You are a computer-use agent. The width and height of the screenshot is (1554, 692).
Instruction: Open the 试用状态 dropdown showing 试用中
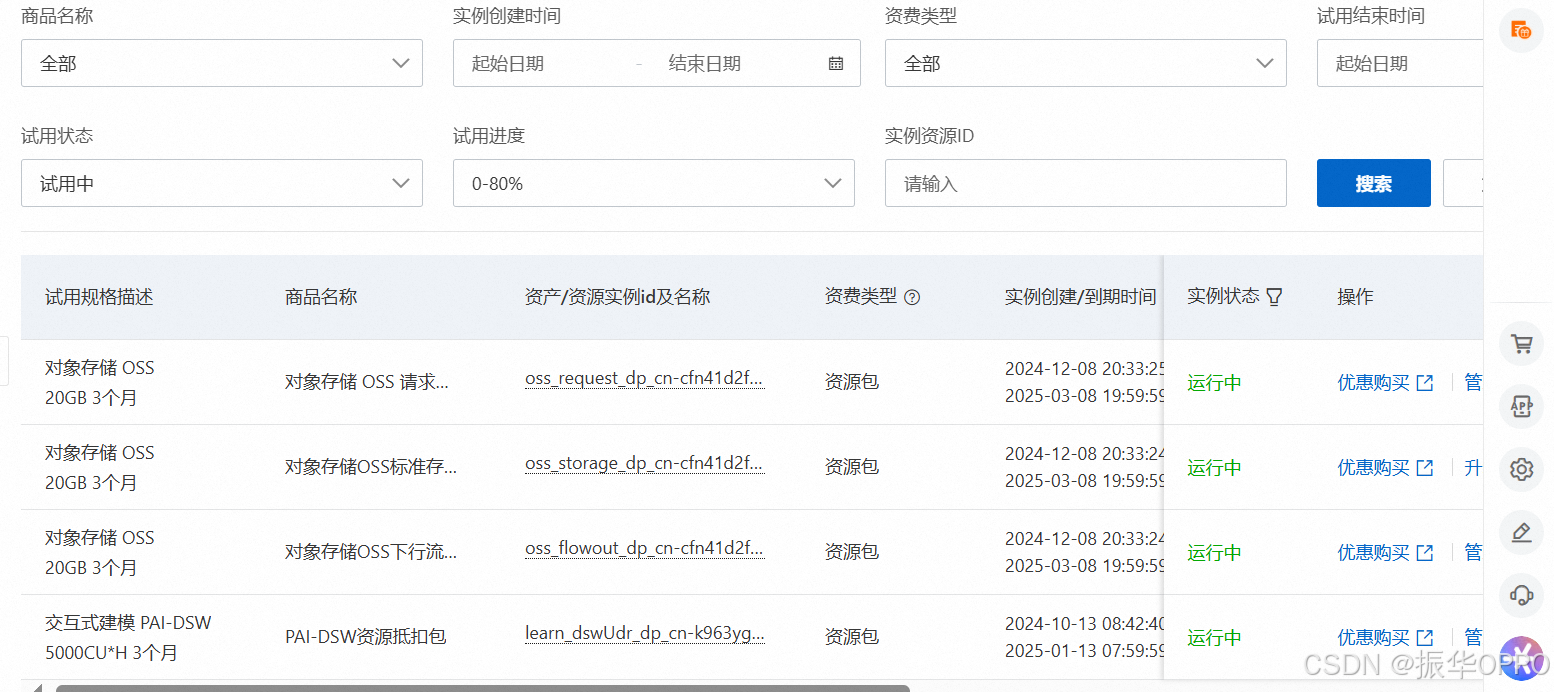222,183
